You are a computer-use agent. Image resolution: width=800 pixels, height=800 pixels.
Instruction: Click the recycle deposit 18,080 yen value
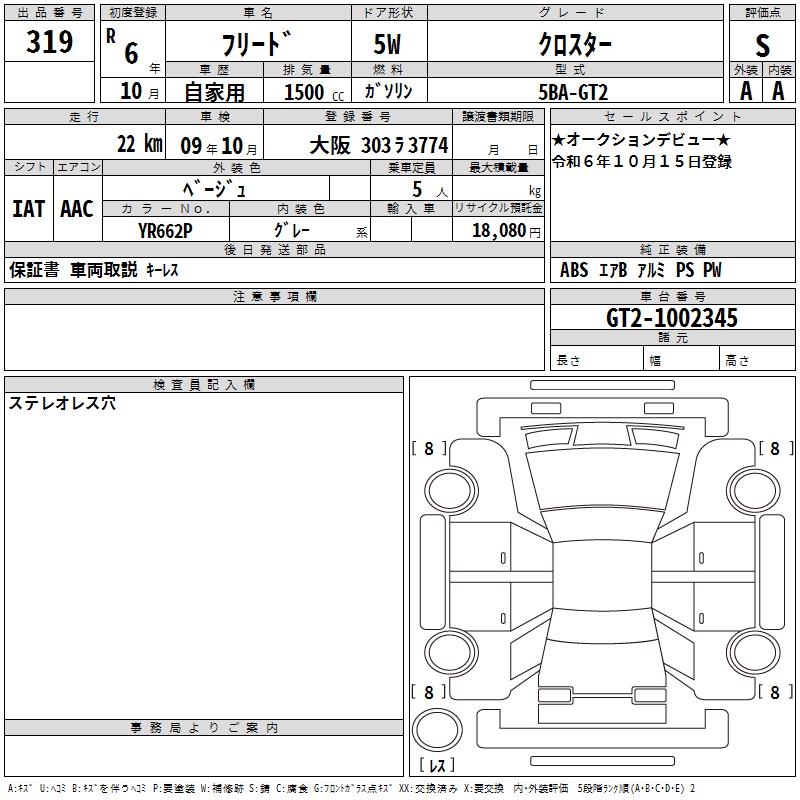tap(506, 231)
